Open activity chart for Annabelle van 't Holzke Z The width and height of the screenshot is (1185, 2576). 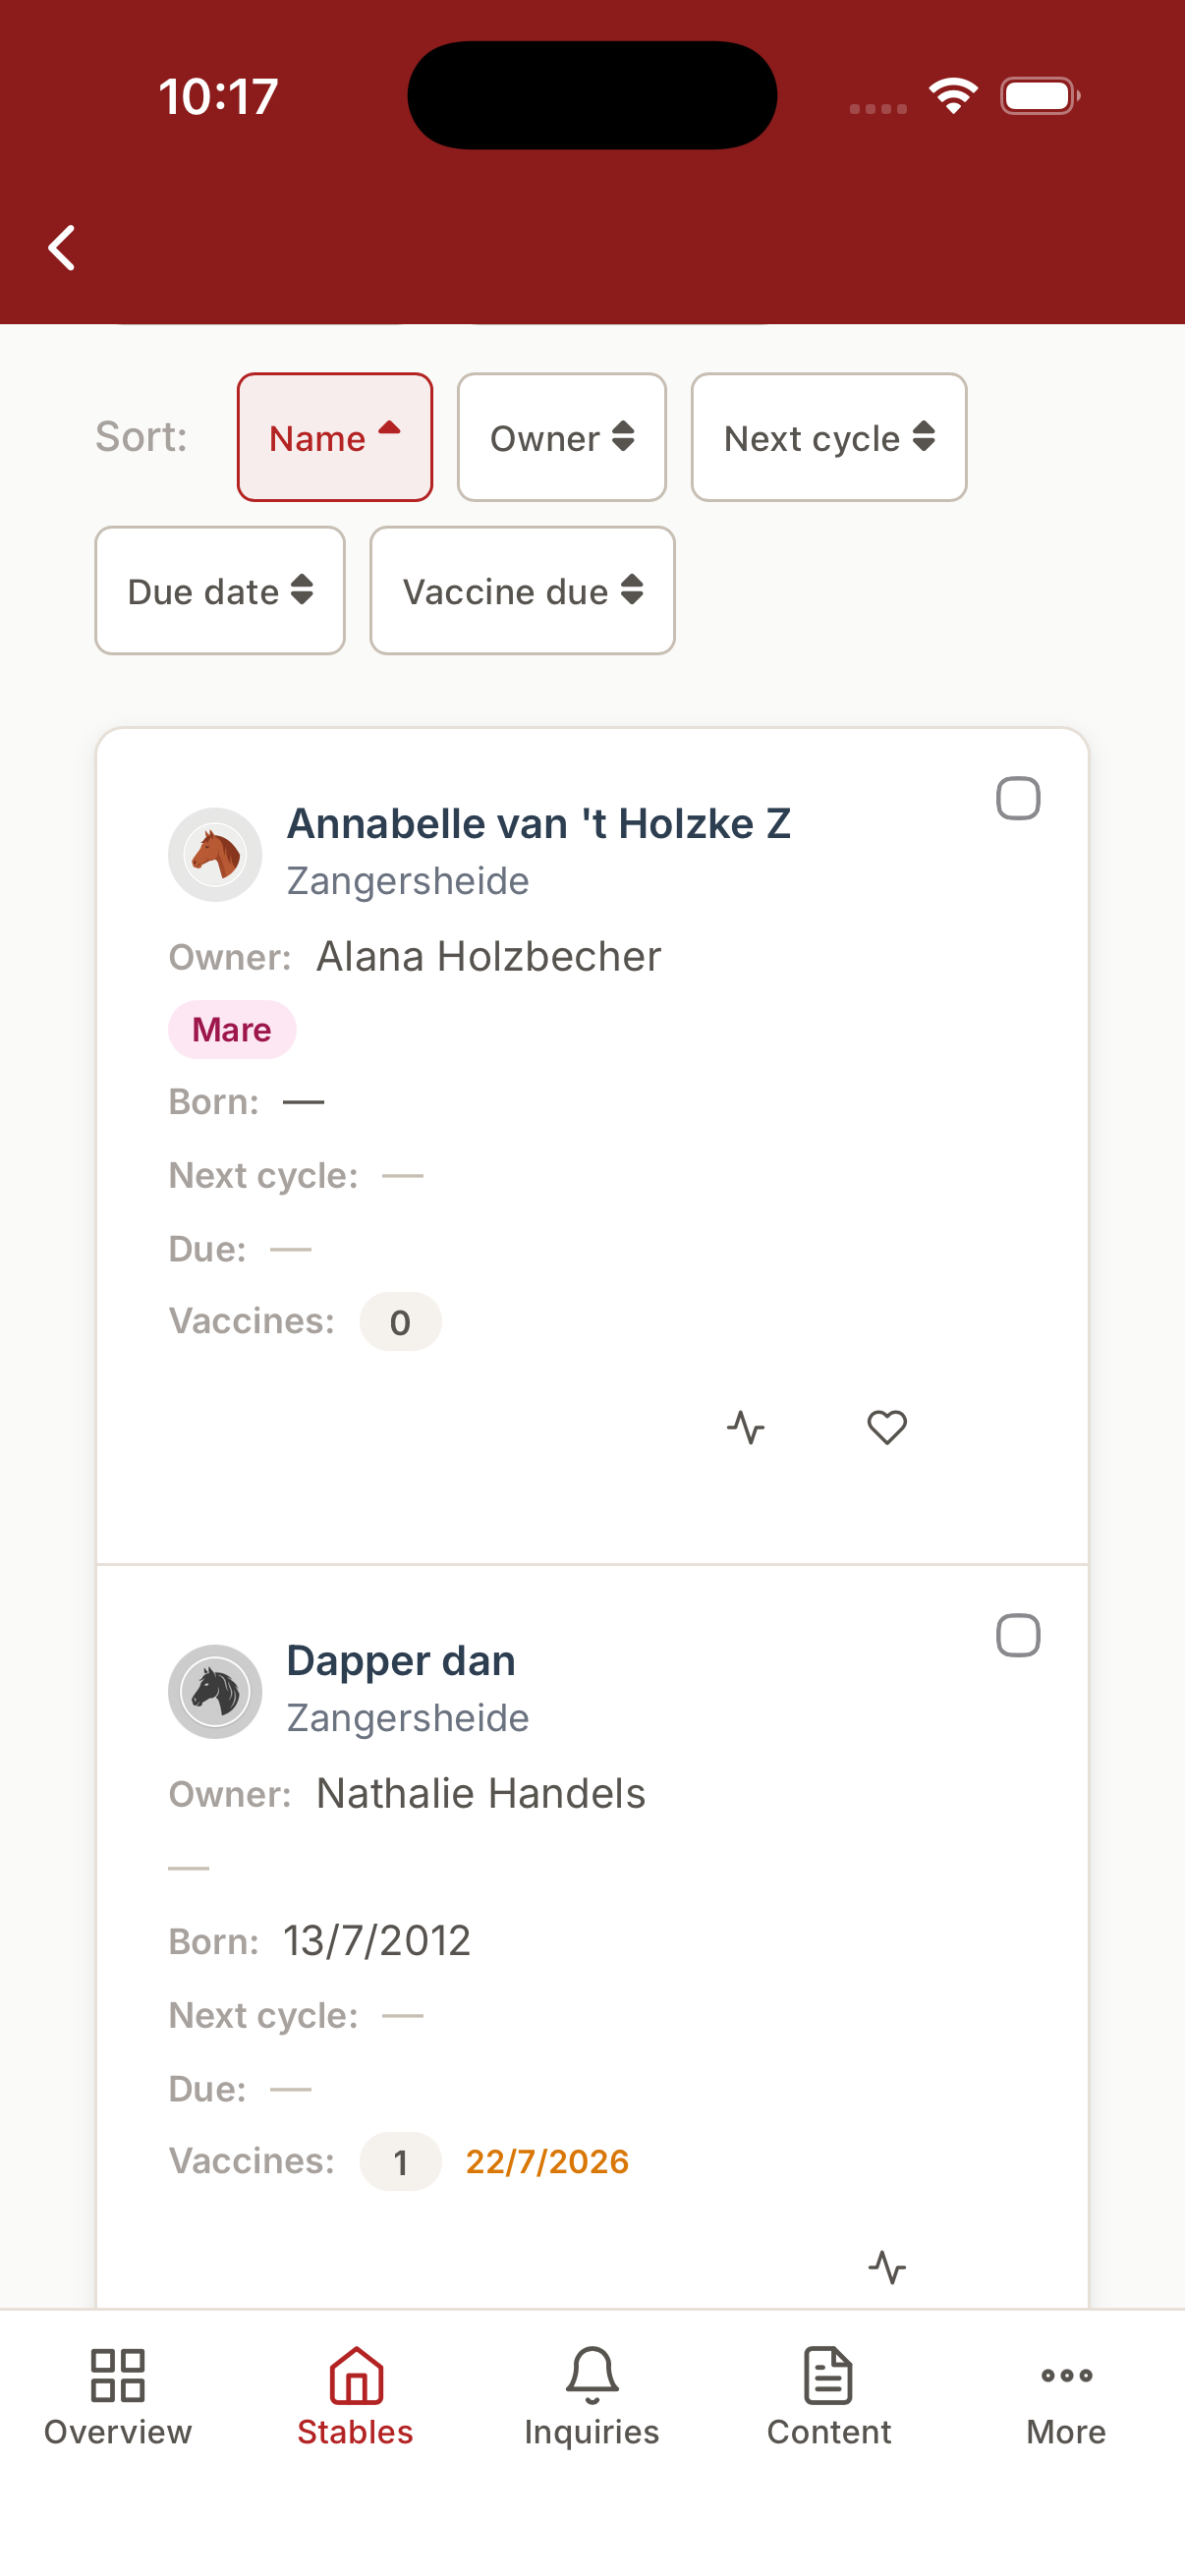(746, 1427)
